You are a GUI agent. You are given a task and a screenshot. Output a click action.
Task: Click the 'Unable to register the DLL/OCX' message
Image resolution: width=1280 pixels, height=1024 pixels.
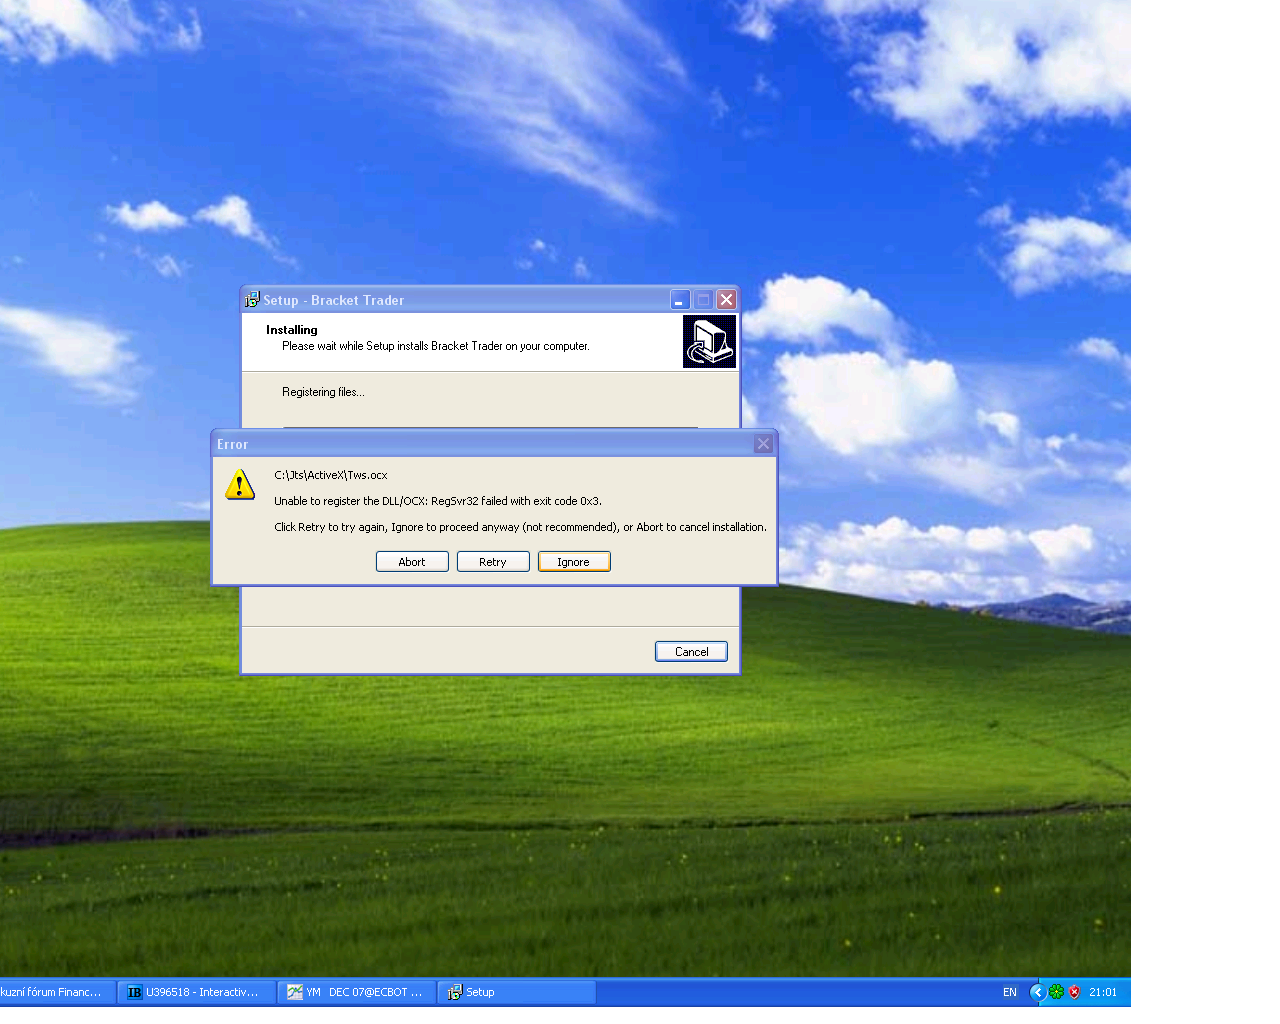click(438, 501)
